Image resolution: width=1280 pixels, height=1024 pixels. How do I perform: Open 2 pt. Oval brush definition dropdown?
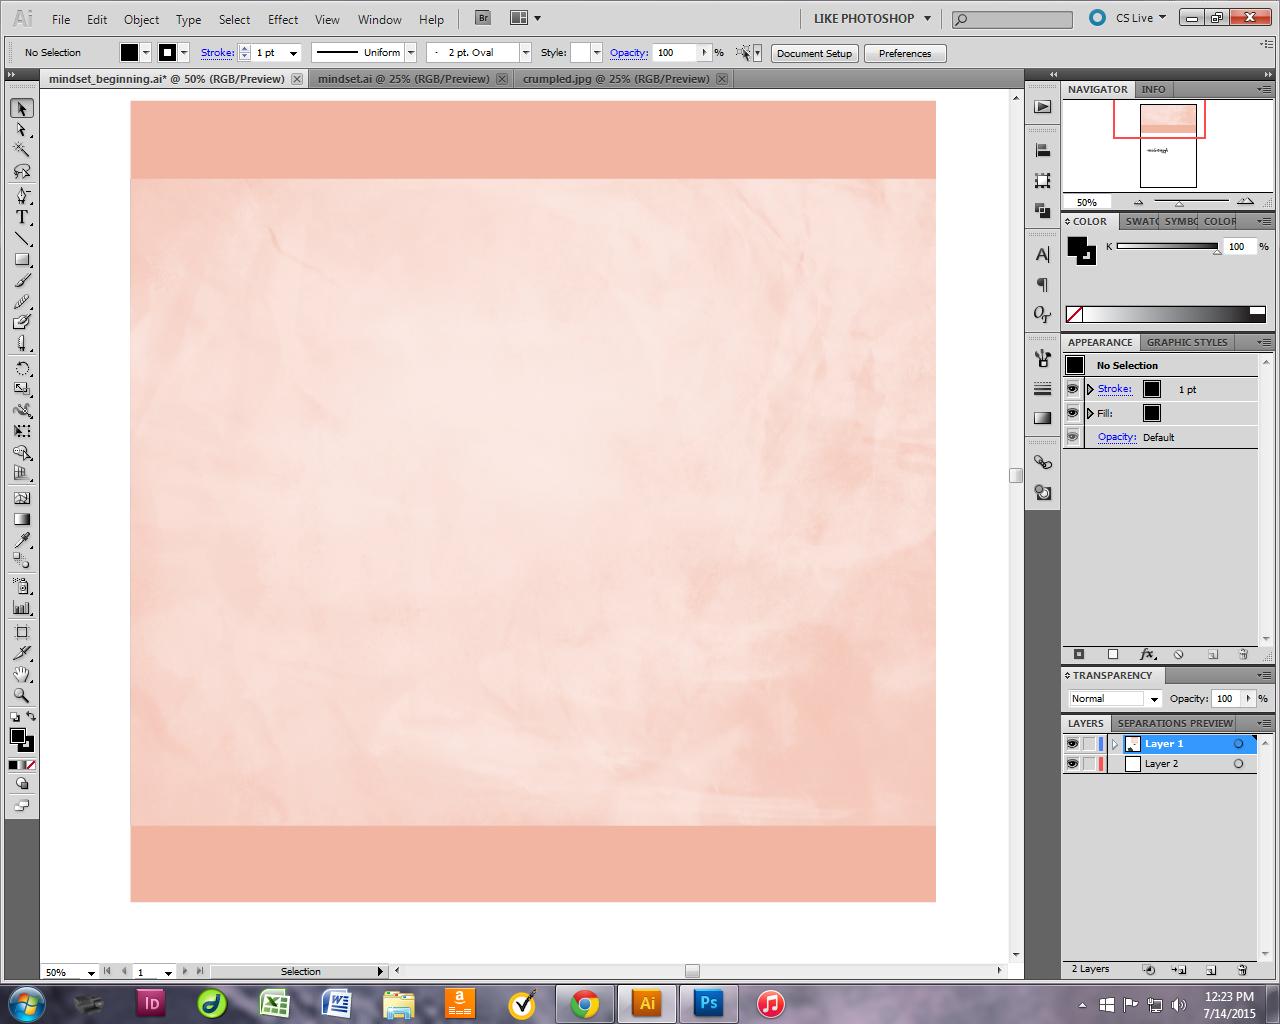click(x=525, y=53)
